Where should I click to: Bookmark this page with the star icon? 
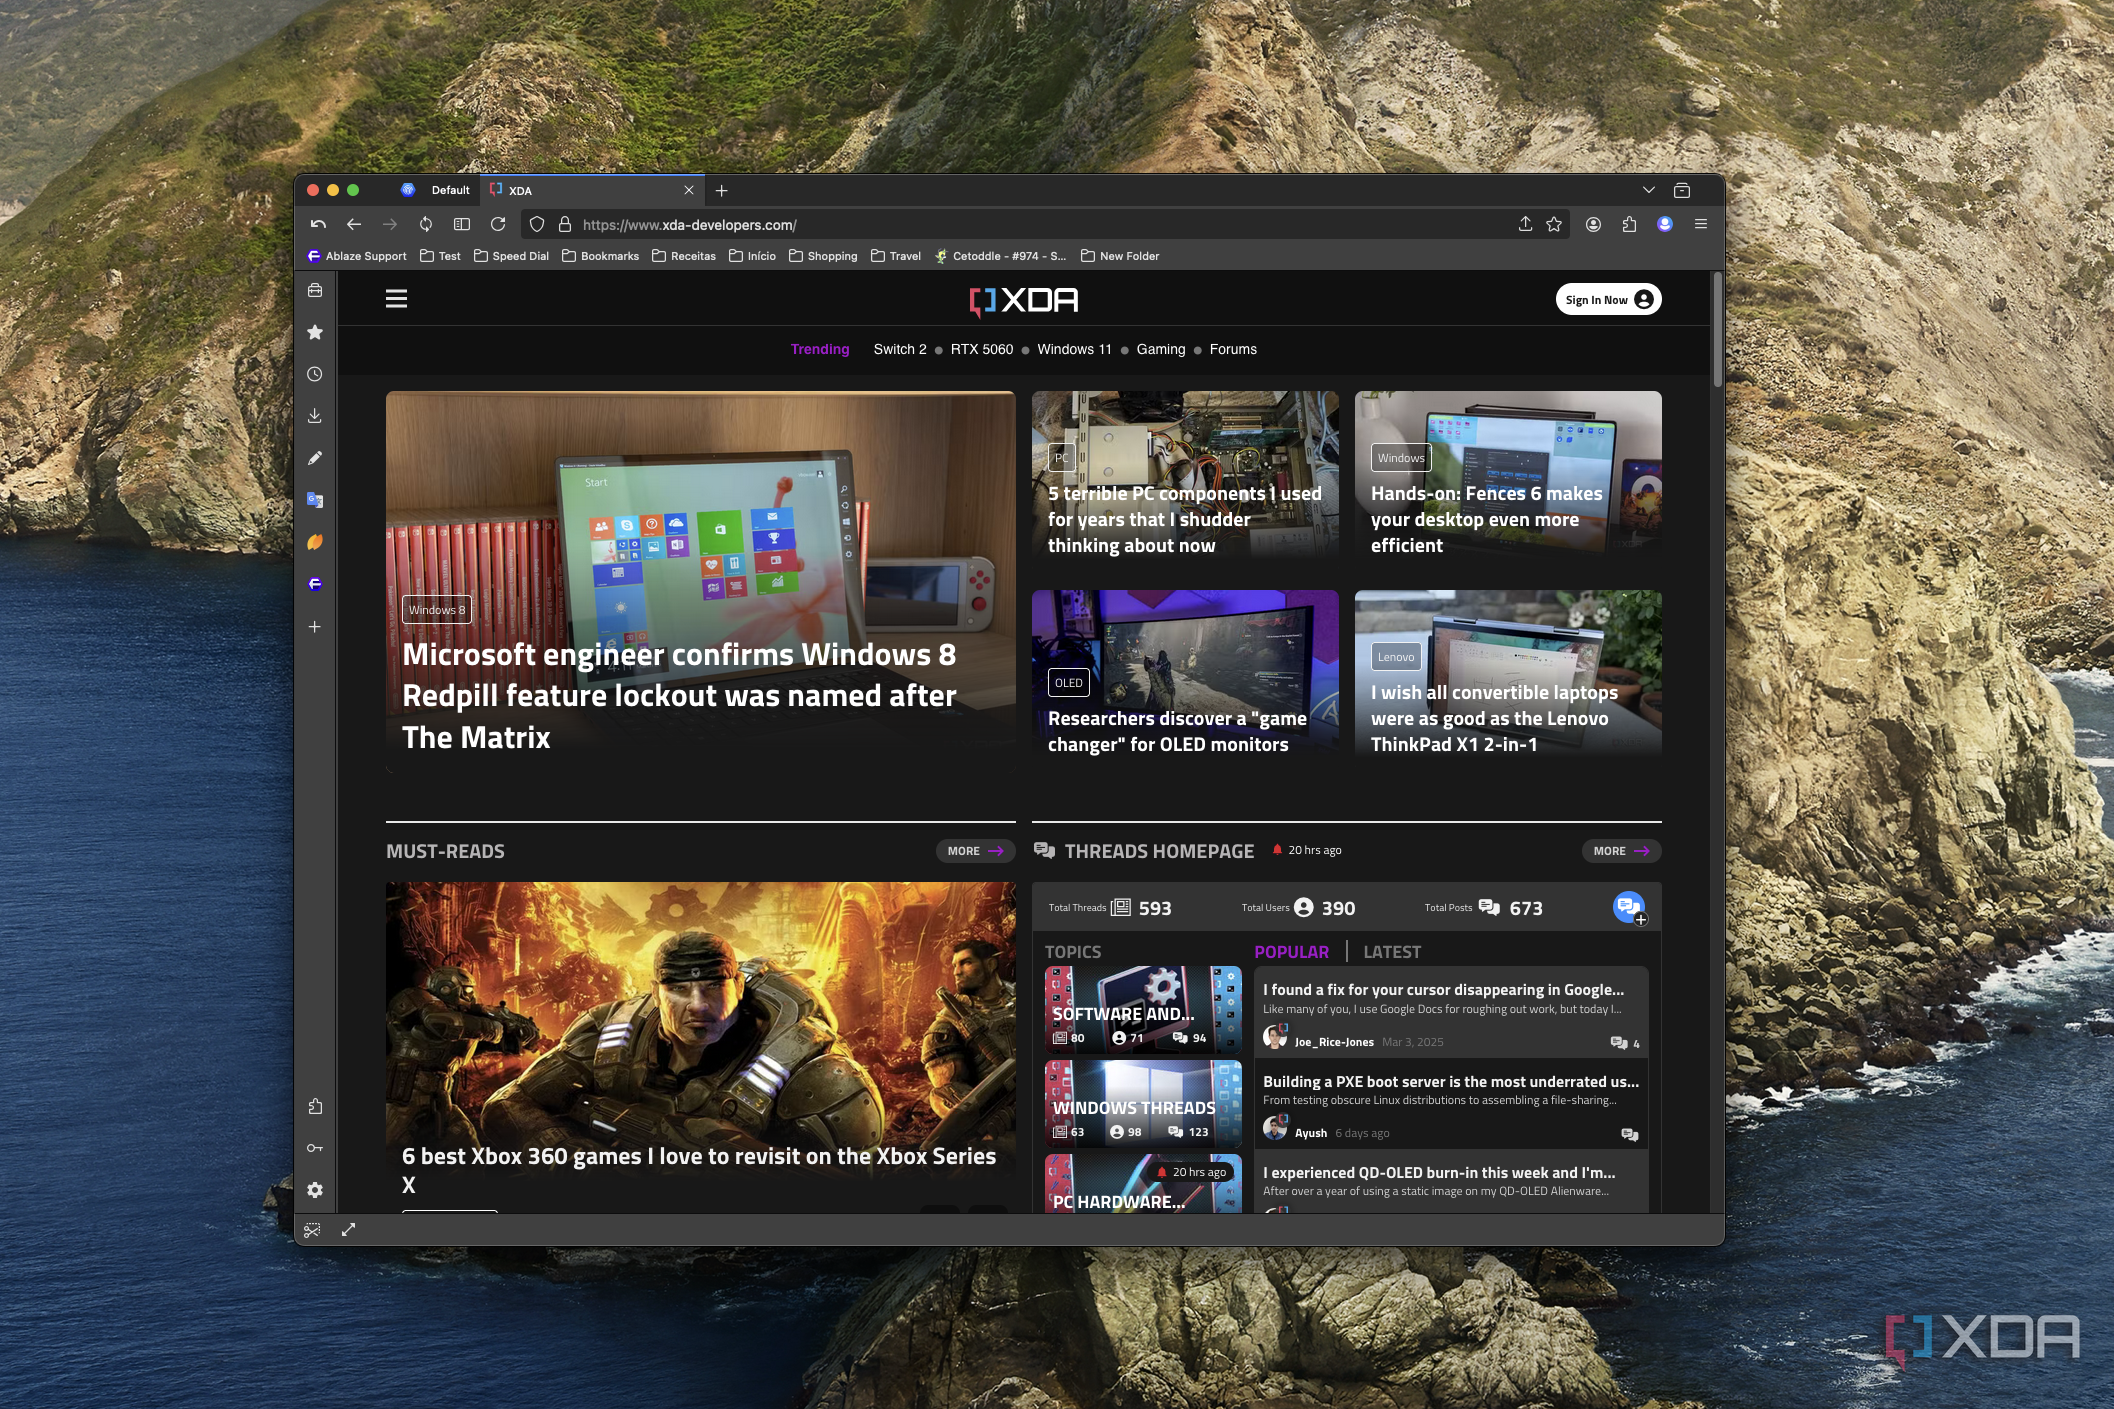pyautogui.click(x=1554, y=225)
